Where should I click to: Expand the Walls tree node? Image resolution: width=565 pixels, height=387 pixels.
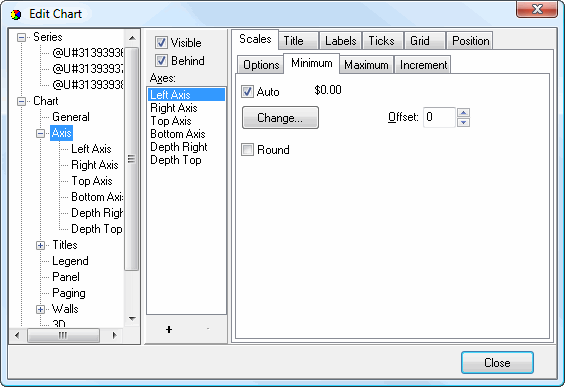(x=40, y=310)
